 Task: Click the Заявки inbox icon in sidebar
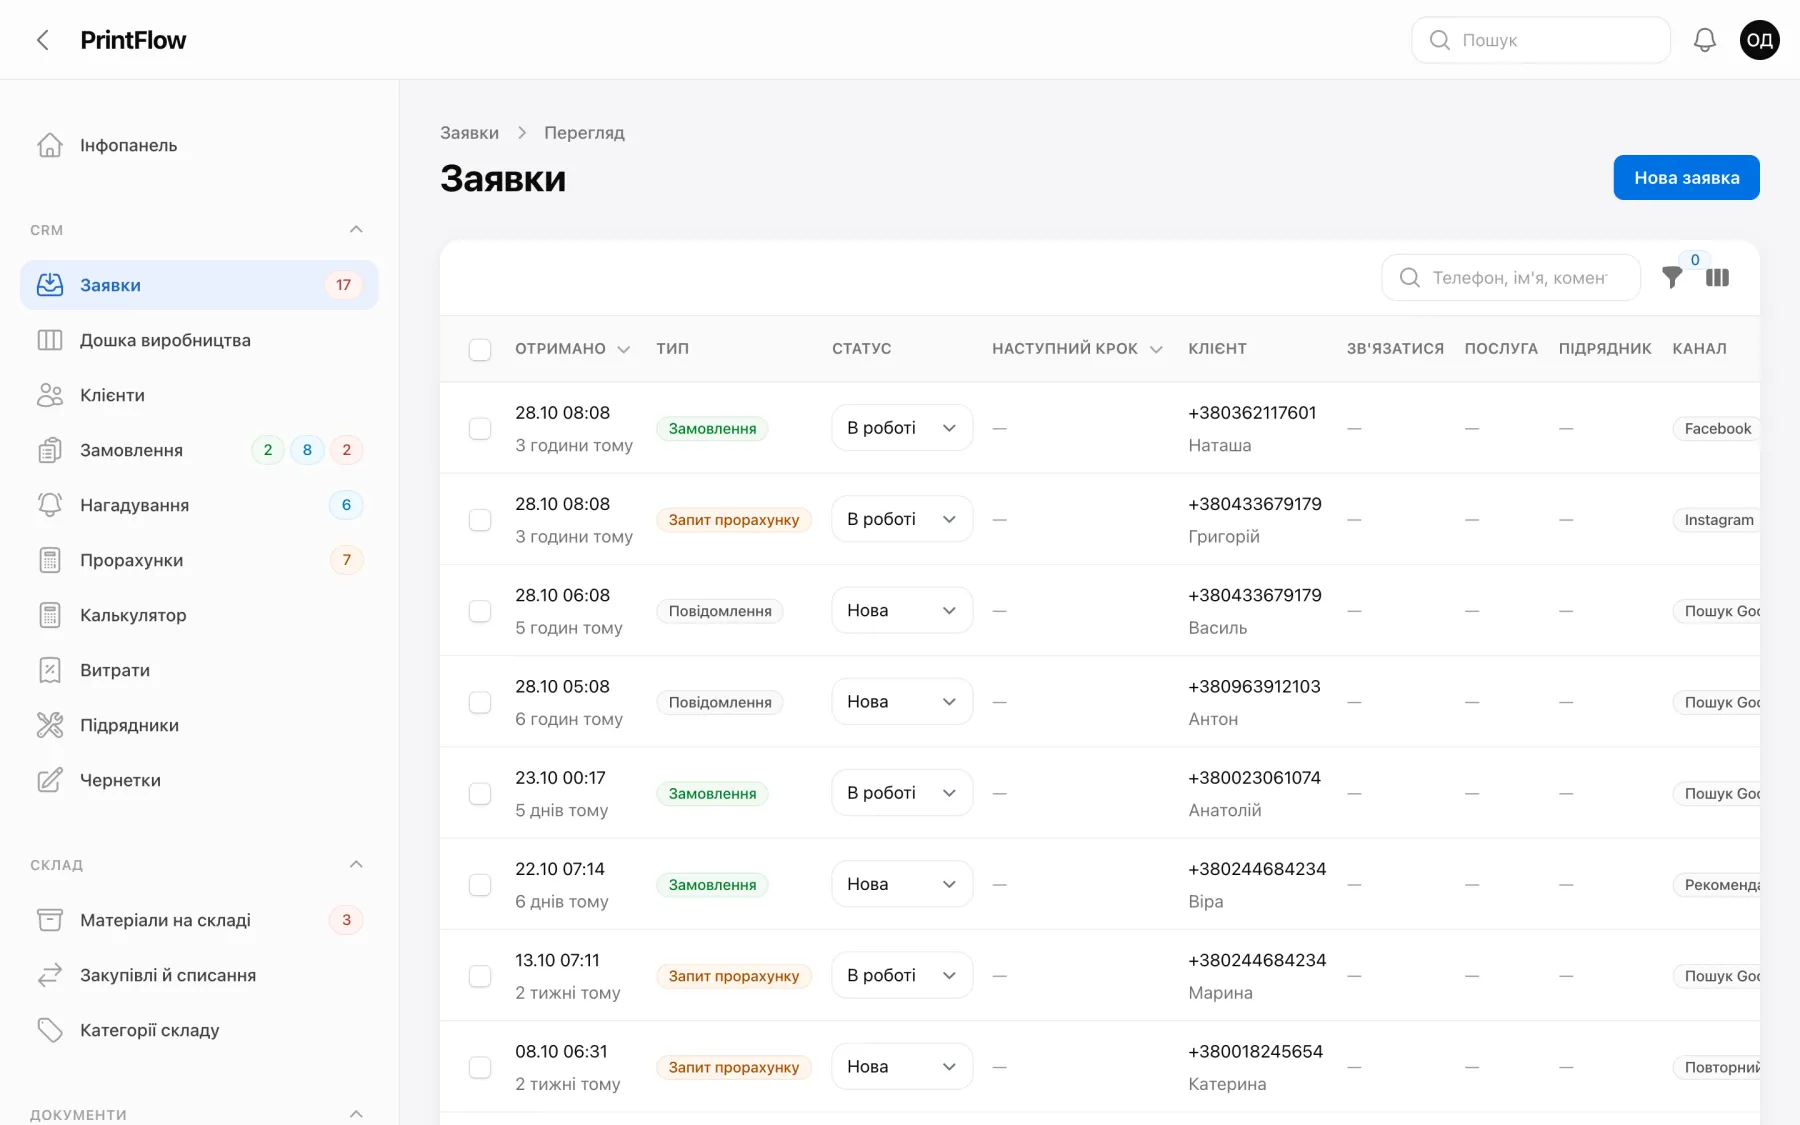tap(50, 285)
